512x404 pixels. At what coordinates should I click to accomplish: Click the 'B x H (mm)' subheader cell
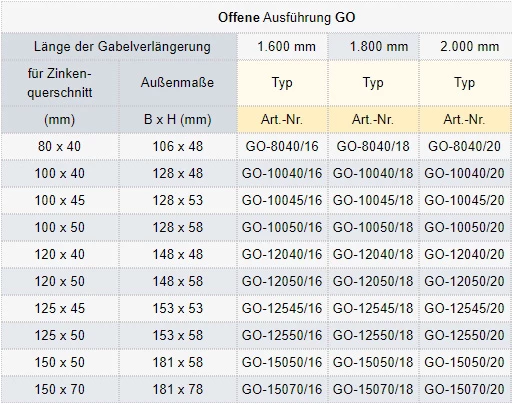point(177,119)
